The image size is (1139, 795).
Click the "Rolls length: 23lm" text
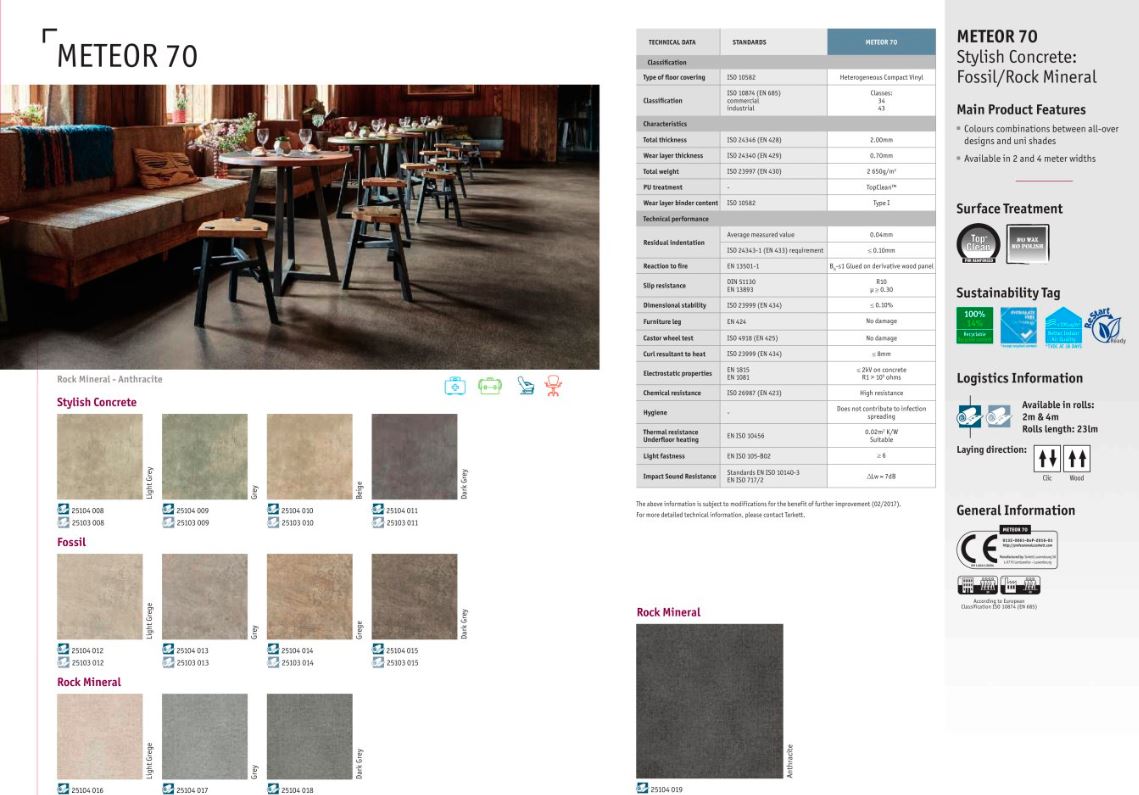(x=1060, y=429)
